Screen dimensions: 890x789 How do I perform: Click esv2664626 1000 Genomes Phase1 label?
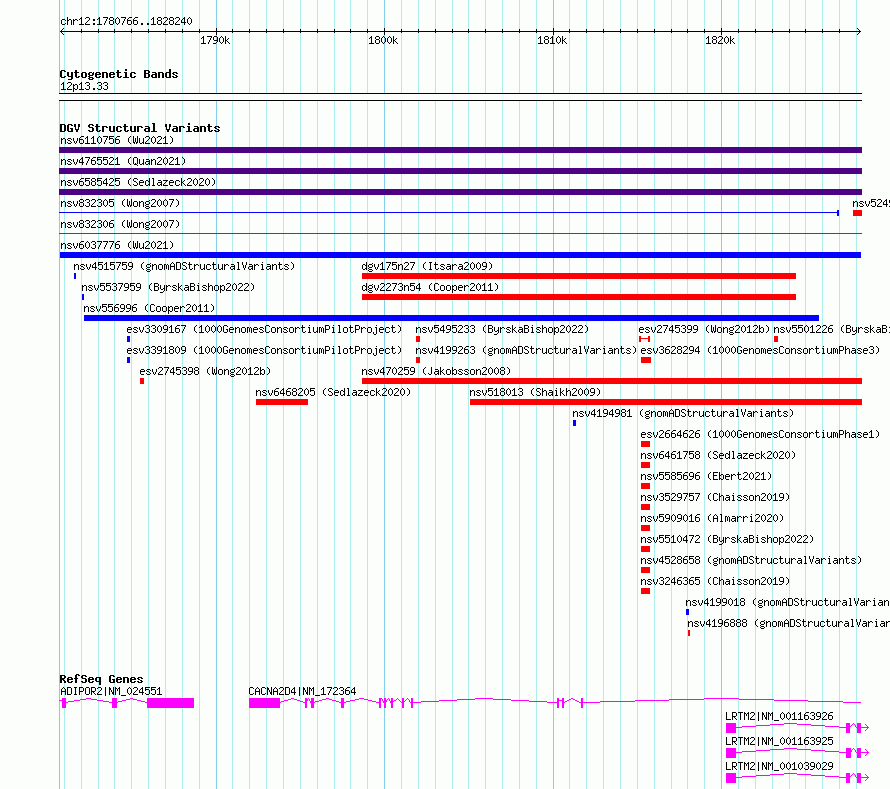tap(760, 434)
